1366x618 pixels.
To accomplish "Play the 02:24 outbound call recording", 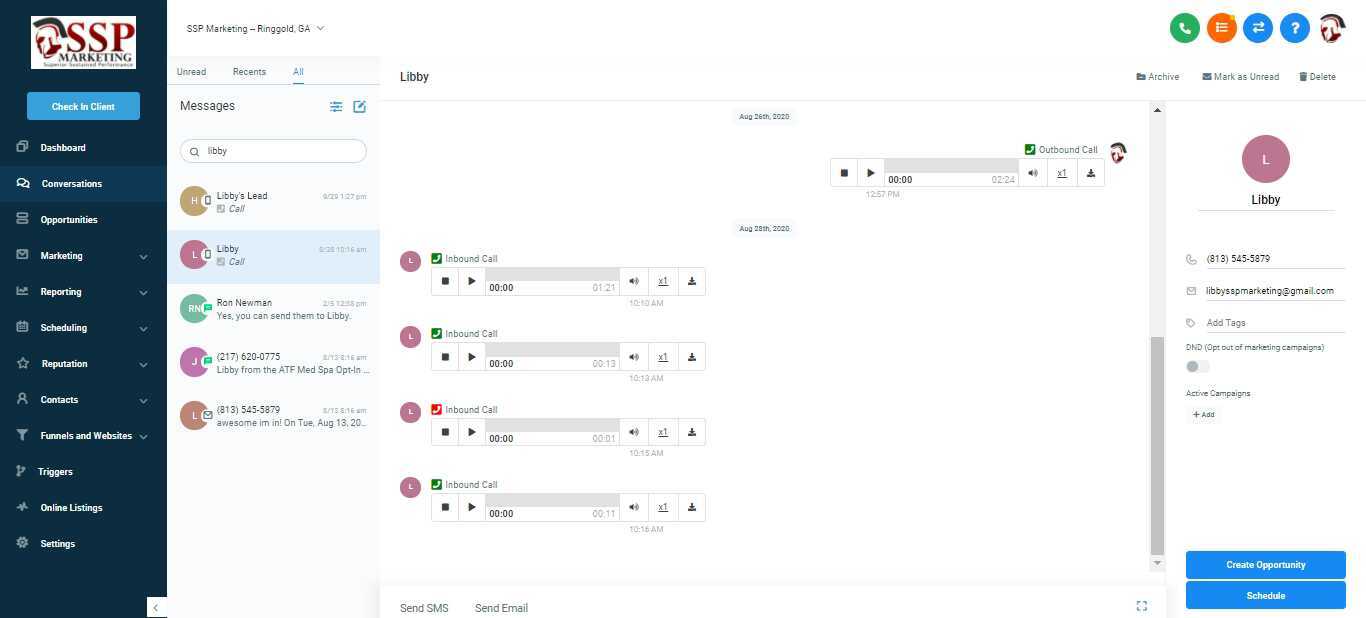I will coord(871,173).
